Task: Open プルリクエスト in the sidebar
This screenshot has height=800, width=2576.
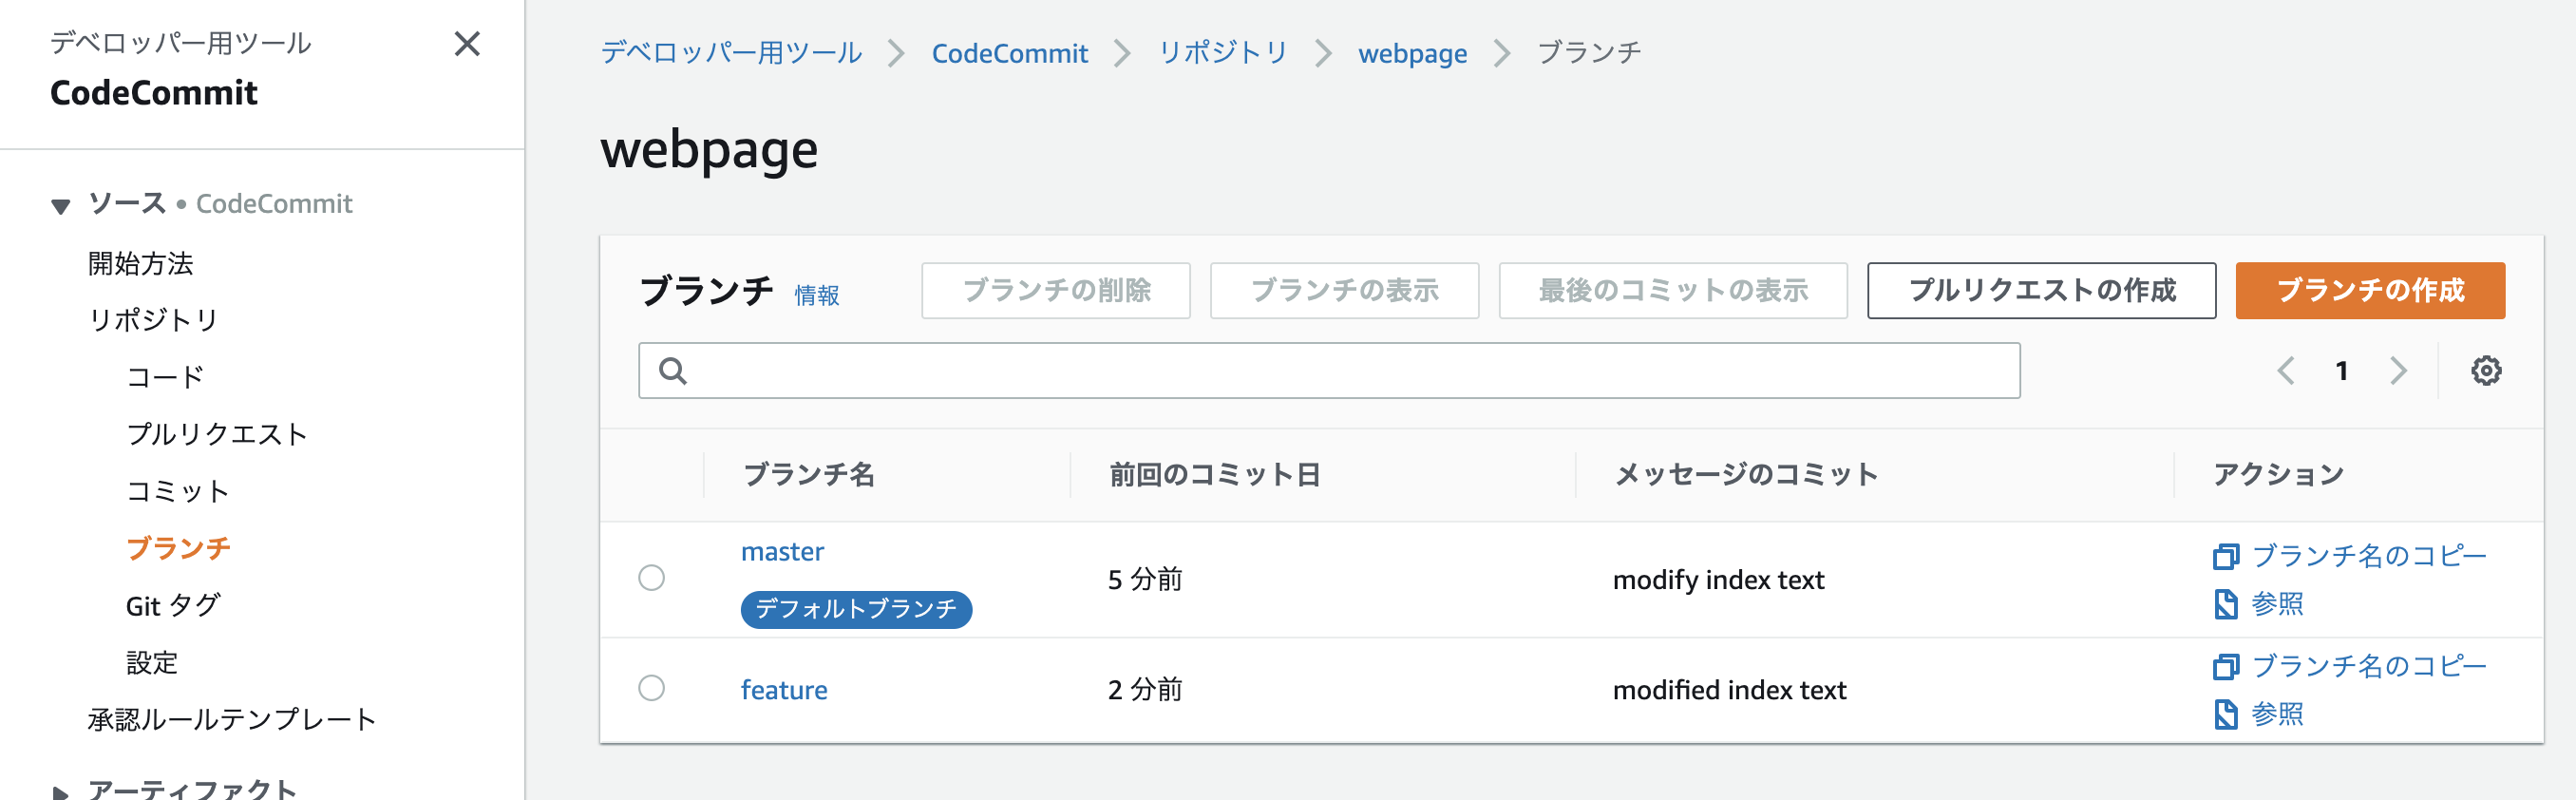Action: point(217,434)
